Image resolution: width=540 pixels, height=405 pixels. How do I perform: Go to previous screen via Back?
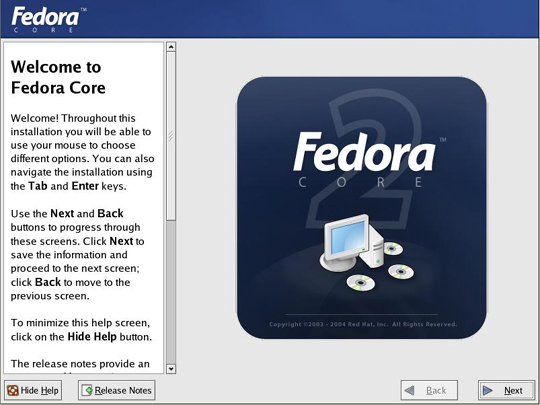coord(429,390)
